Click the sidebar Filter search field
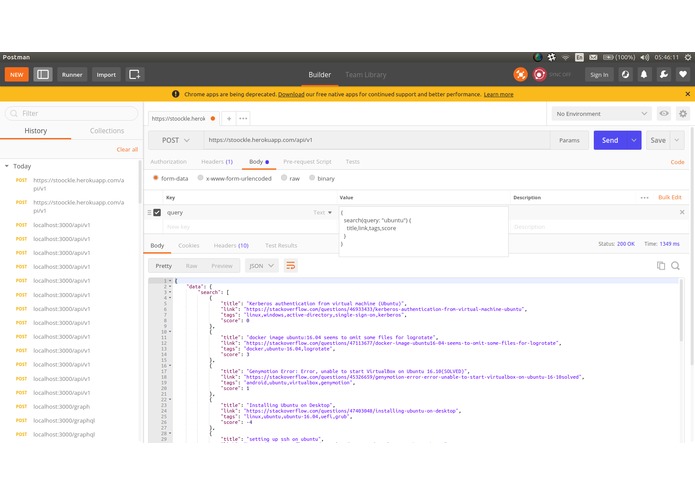The image size is (695, 494). pos(72,113)
